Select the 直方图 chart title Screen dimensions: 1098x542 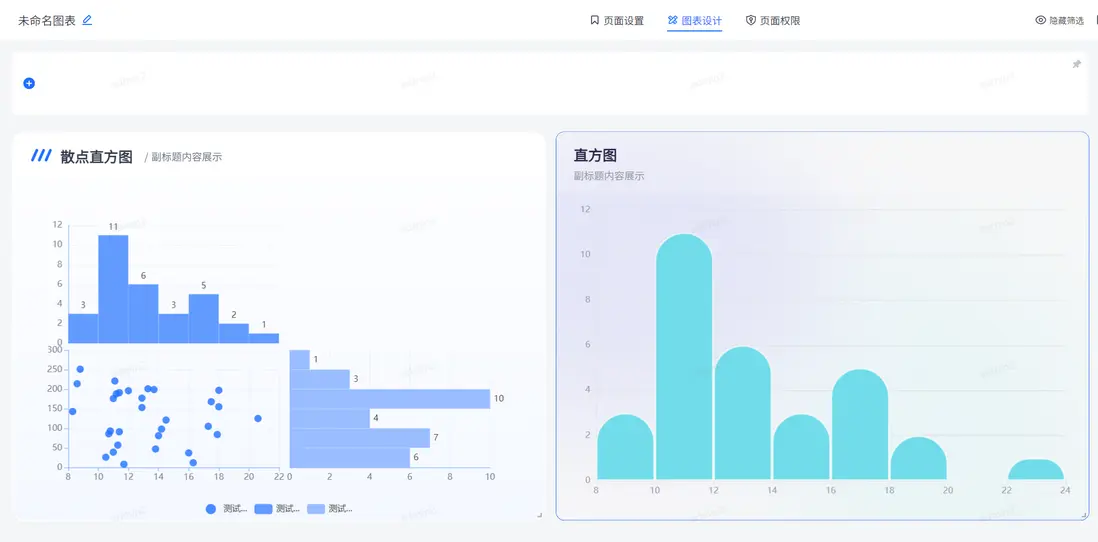595,155
